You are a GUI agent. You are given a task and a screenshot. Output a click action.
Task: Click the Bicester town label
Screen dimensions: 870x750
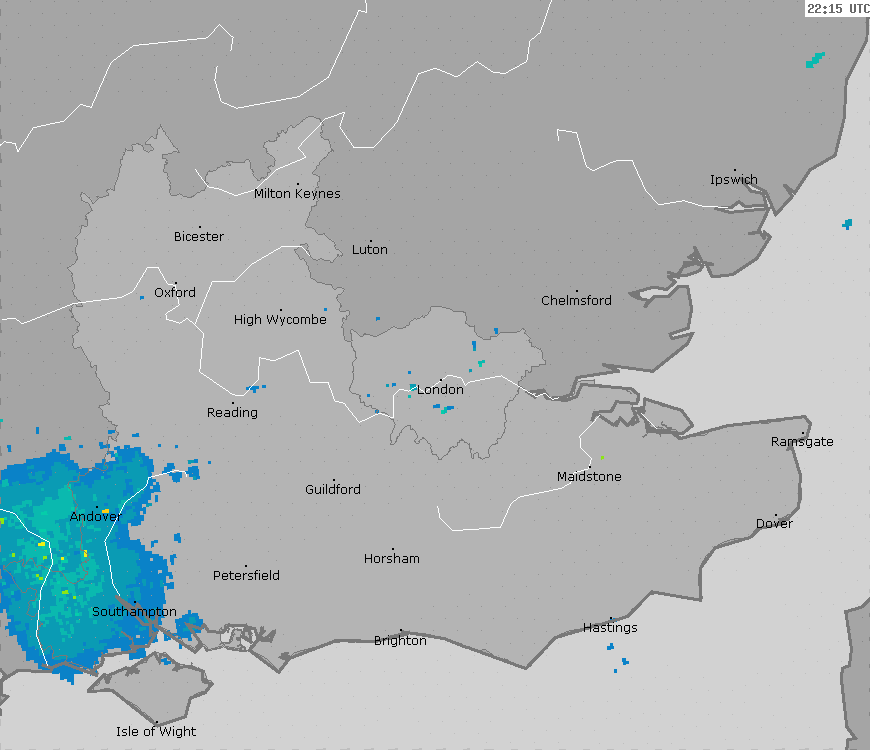(199, 237)
